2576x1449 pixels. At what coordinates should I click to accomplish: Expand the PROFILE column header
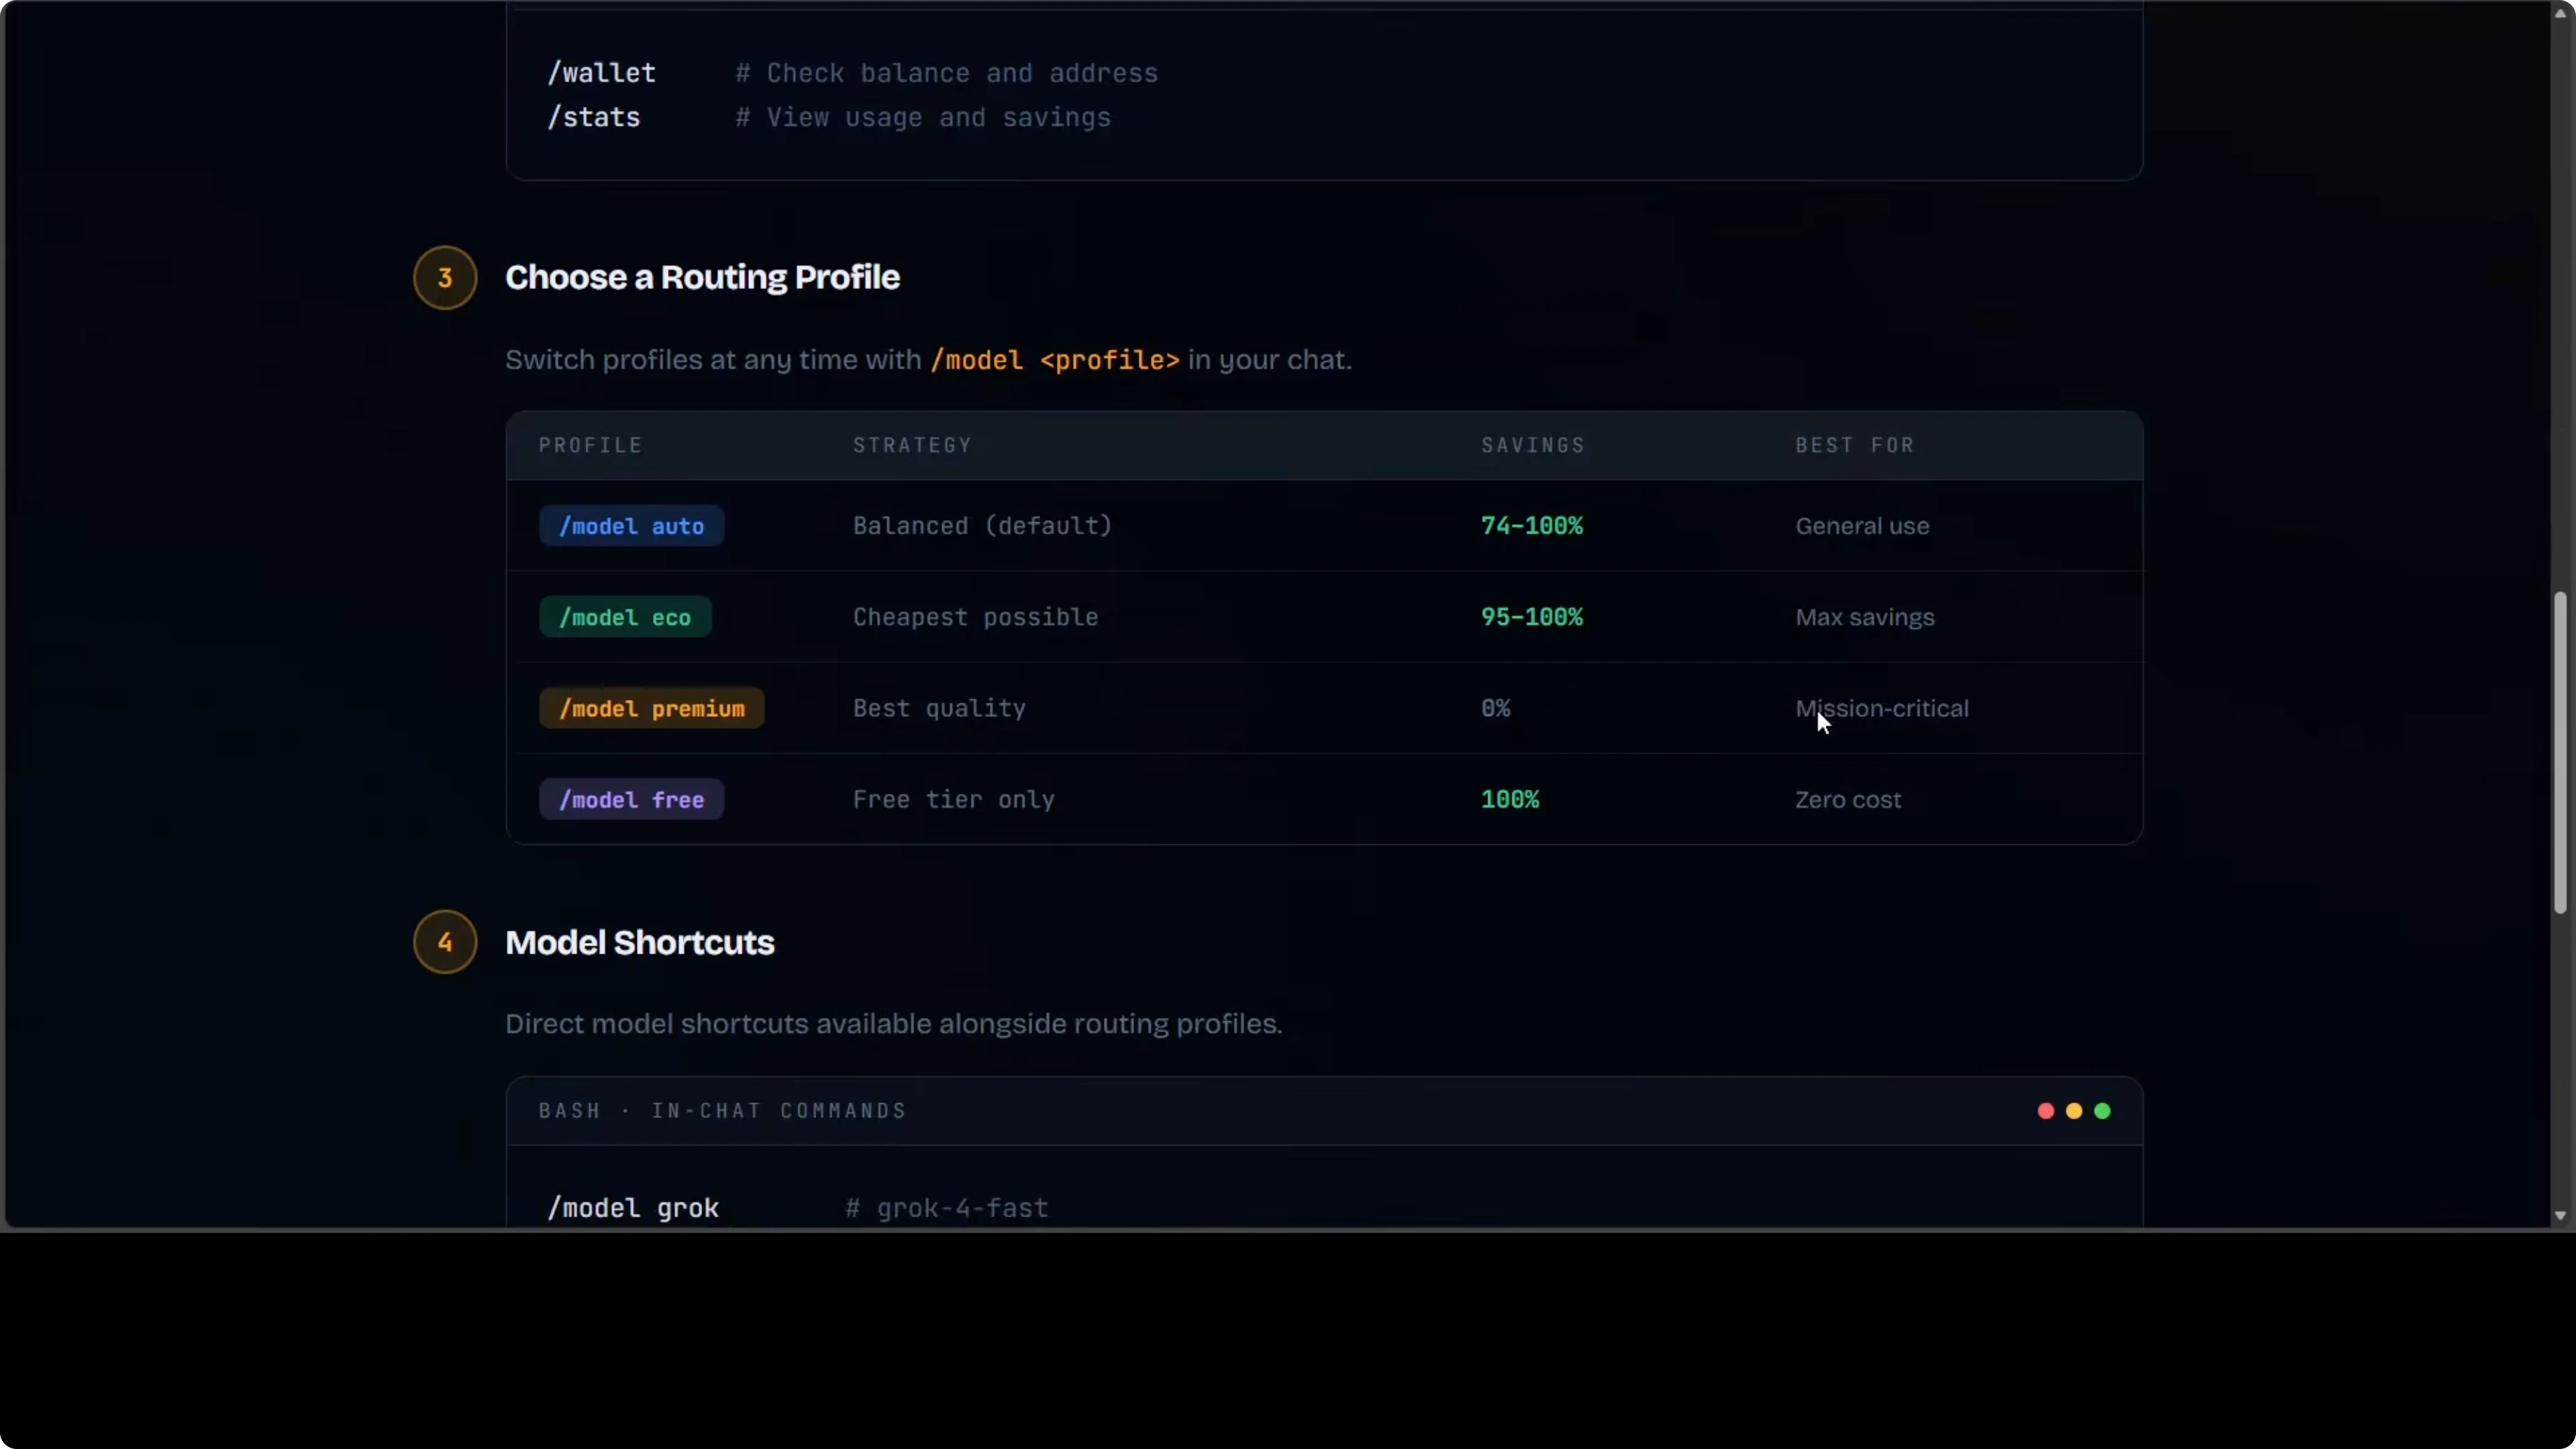click(x=590, y=445)
